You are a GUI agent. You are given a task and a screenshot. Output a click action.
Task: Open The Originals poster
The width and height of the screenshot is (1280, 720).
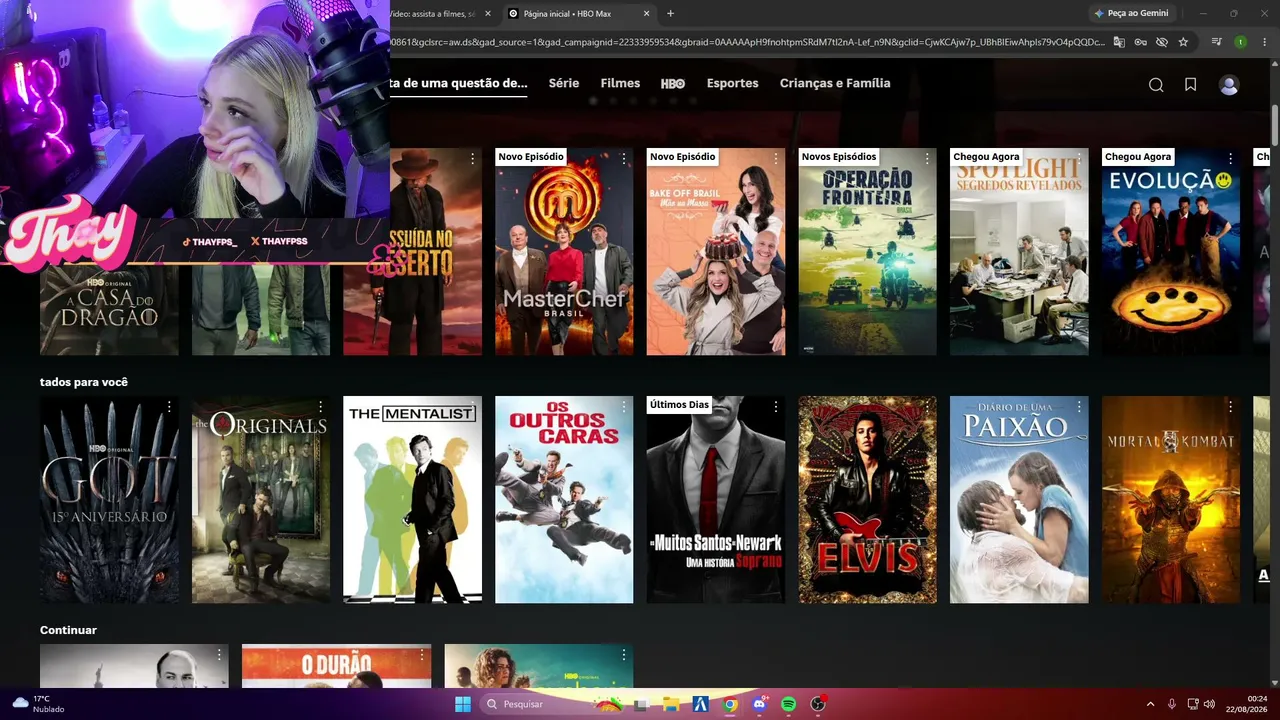pyautogui.click(x=261, y=500)
